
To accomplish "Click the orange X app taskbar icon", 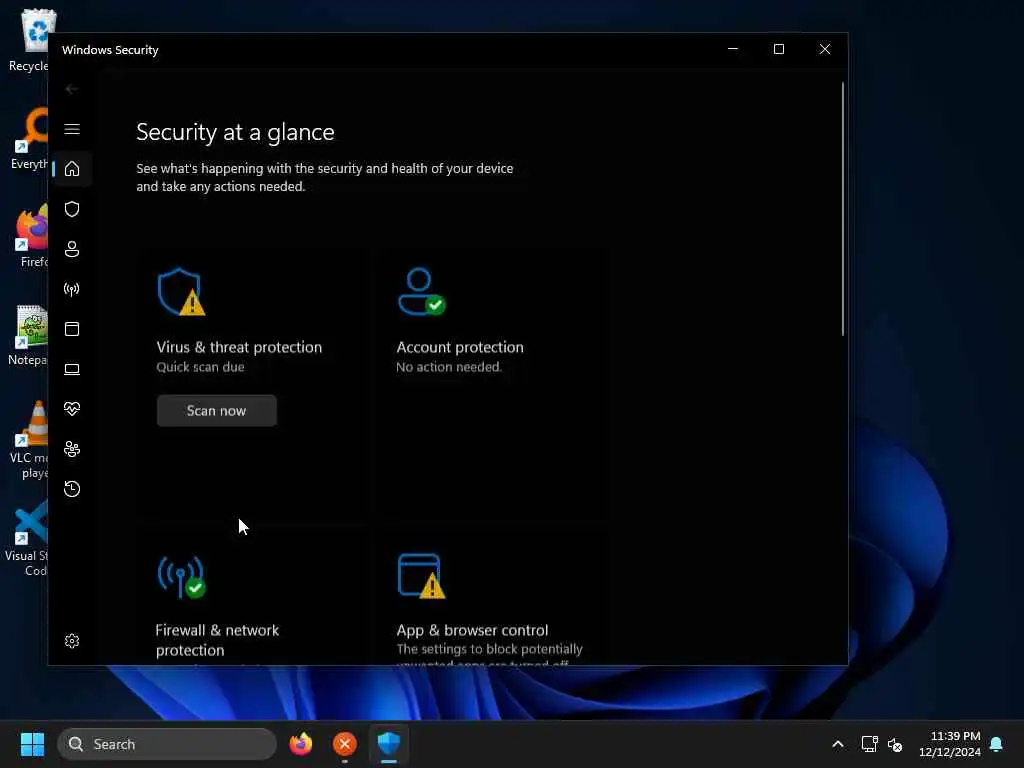I will (x=345, y=744).
